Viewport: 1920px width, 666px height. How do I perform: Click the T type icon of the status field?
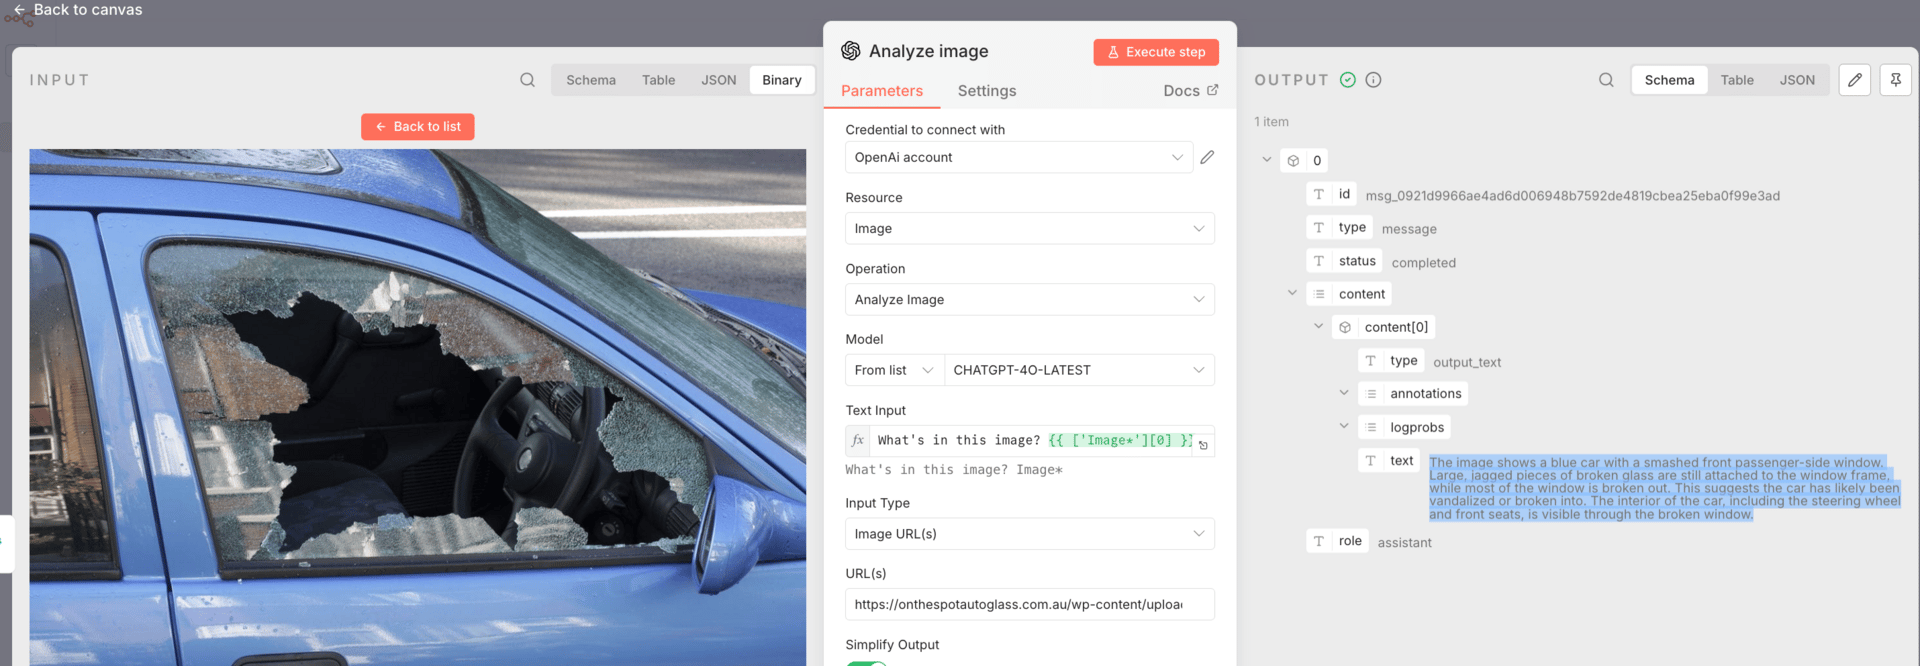(1319, 261)
